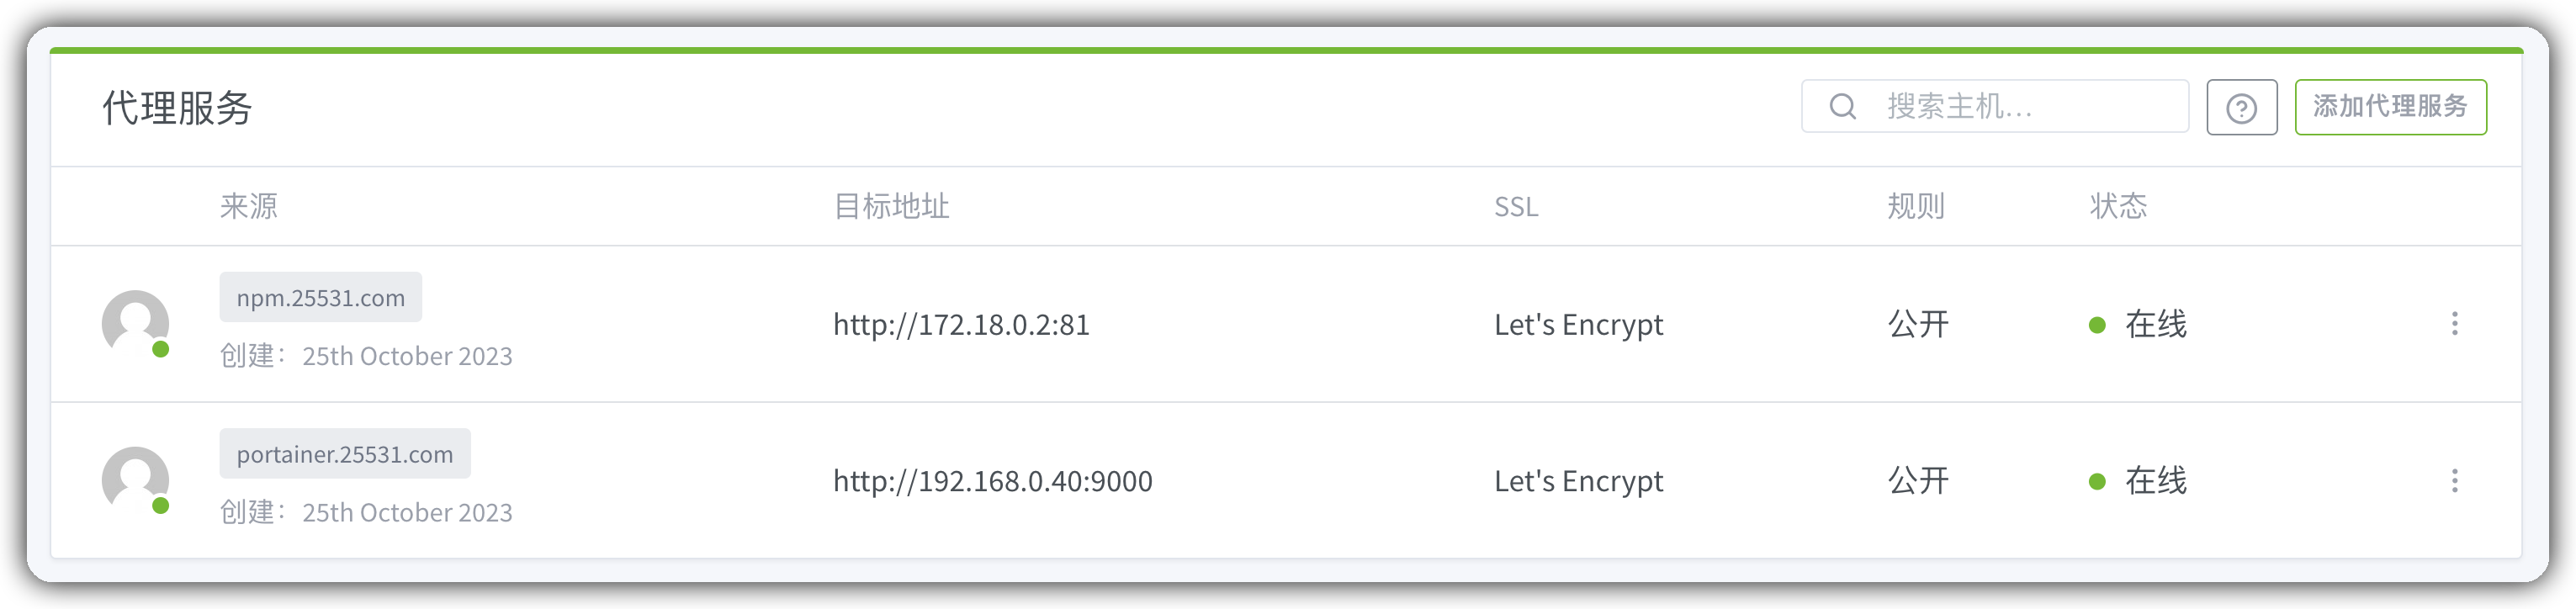Click 添加代理服务 button
The height and width of the screenshot is (609, 2576).
coord(2390,107)
